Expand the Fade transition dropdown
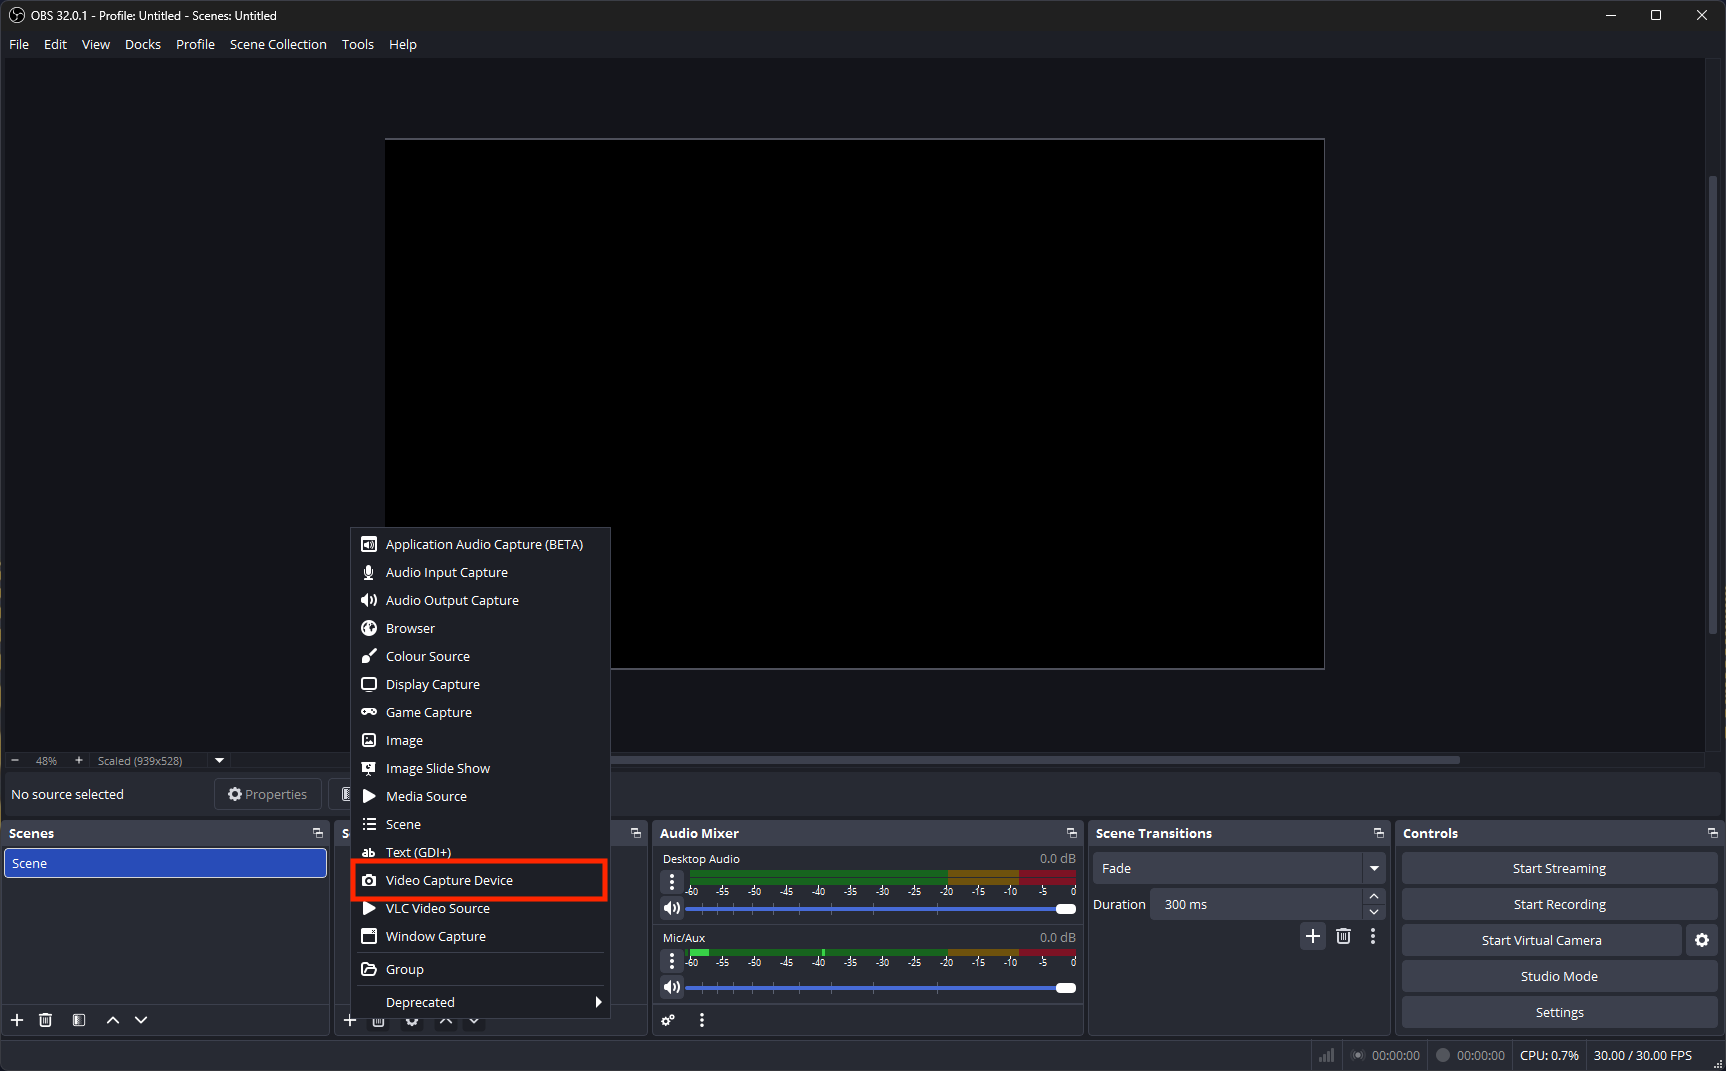Image resolution: width=1726 pixels, height=1071 pixels. pyautogui.click(x=1374, y=868)
